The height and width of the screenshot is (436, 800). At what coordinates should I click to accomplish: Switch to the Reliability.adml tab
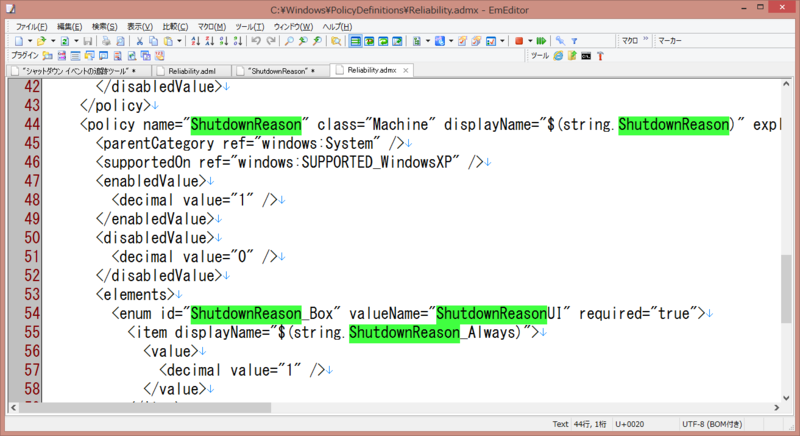[192, 71]
